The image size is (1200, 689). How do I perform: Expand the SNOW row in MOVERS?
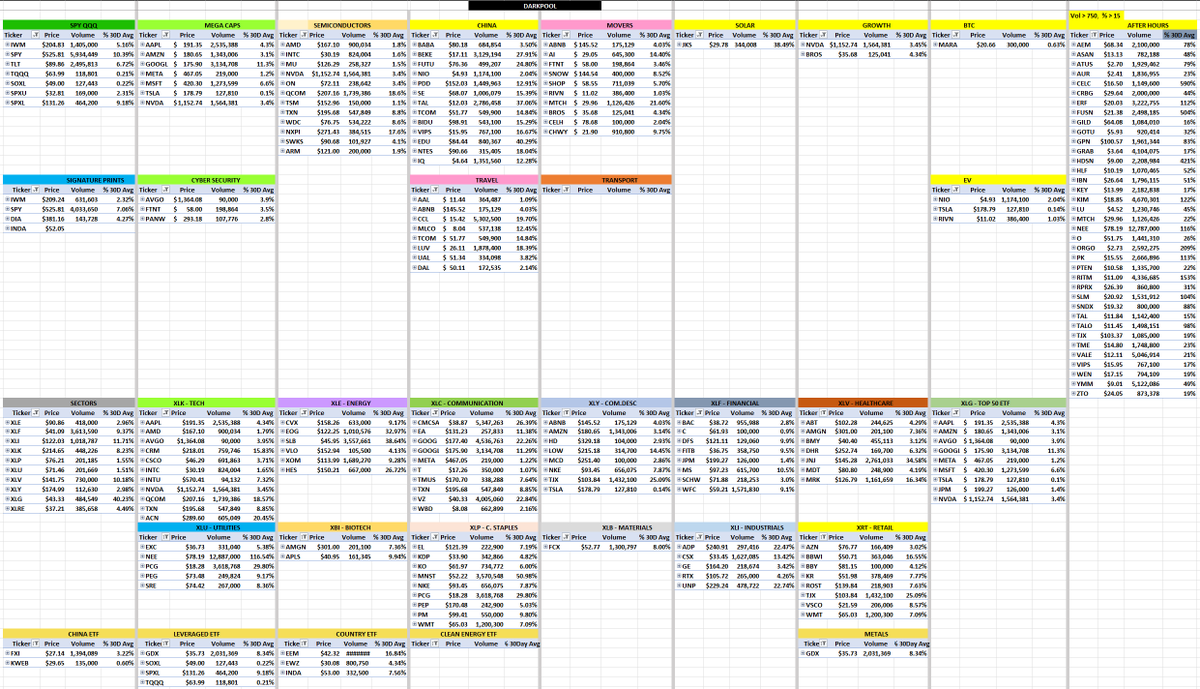click(545, 72)
